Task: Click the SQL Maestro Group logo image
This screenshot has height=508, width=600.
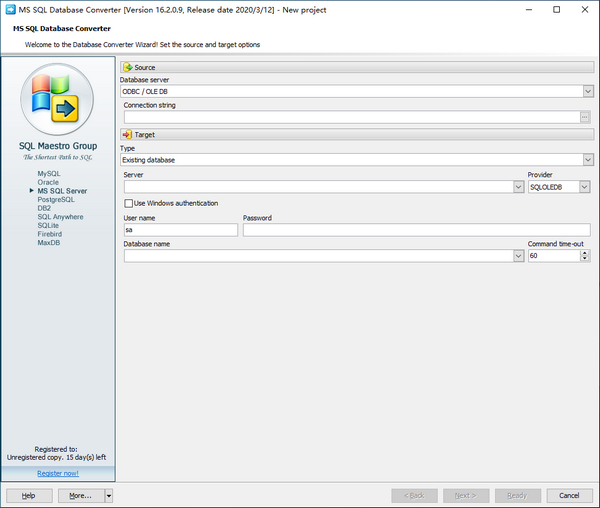Action: pyautogui.click(x=58, y=100)
